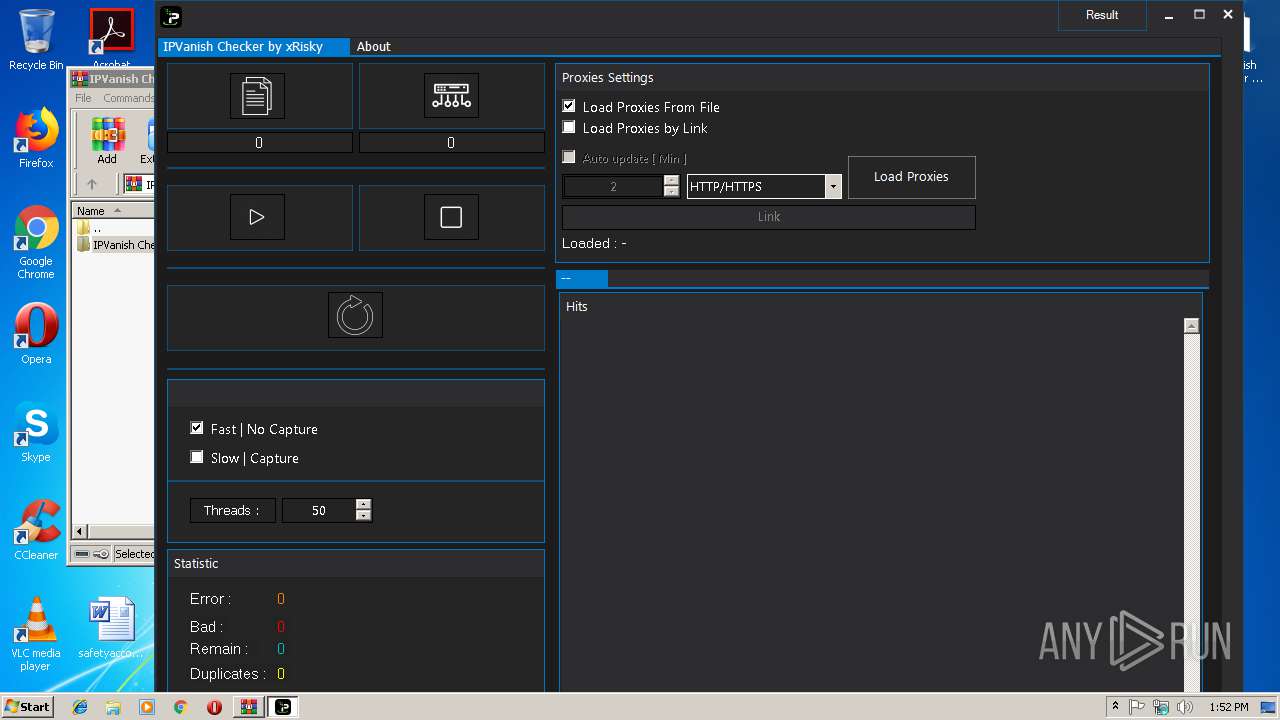This screenshot has height=720, width=1280.
Task: Click IPVanish Checker taskbar icon
Action: [283, 707]
